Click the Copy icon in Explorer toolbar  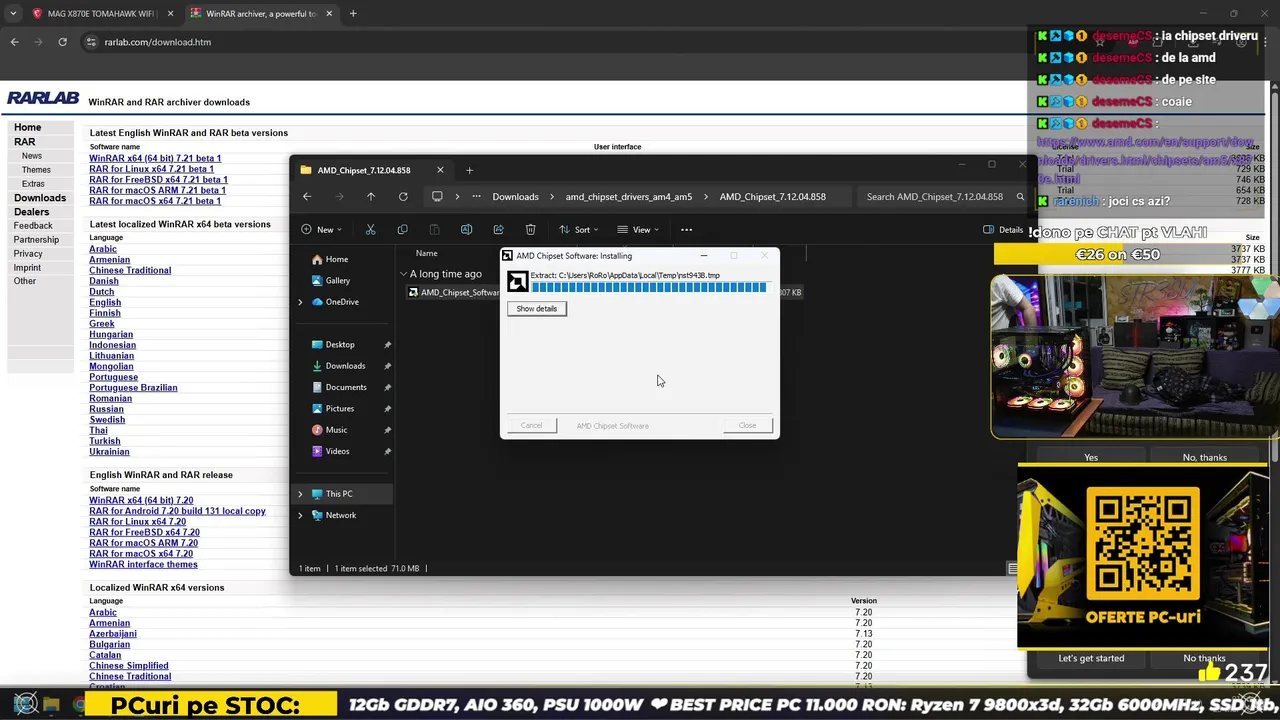pos(402,229)
